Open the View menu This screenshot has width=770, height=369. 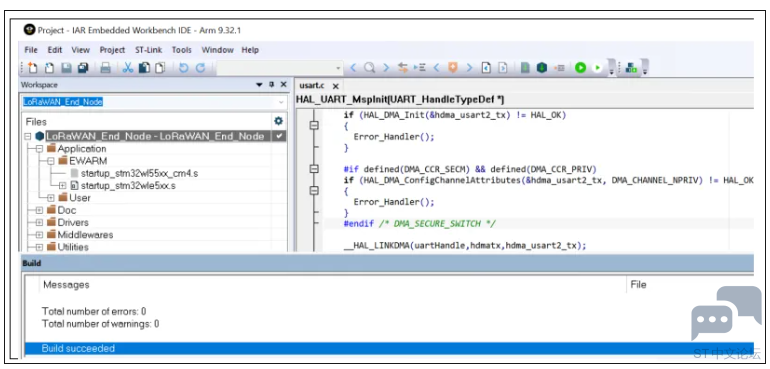pyautogui.click(x=81, y=50)
